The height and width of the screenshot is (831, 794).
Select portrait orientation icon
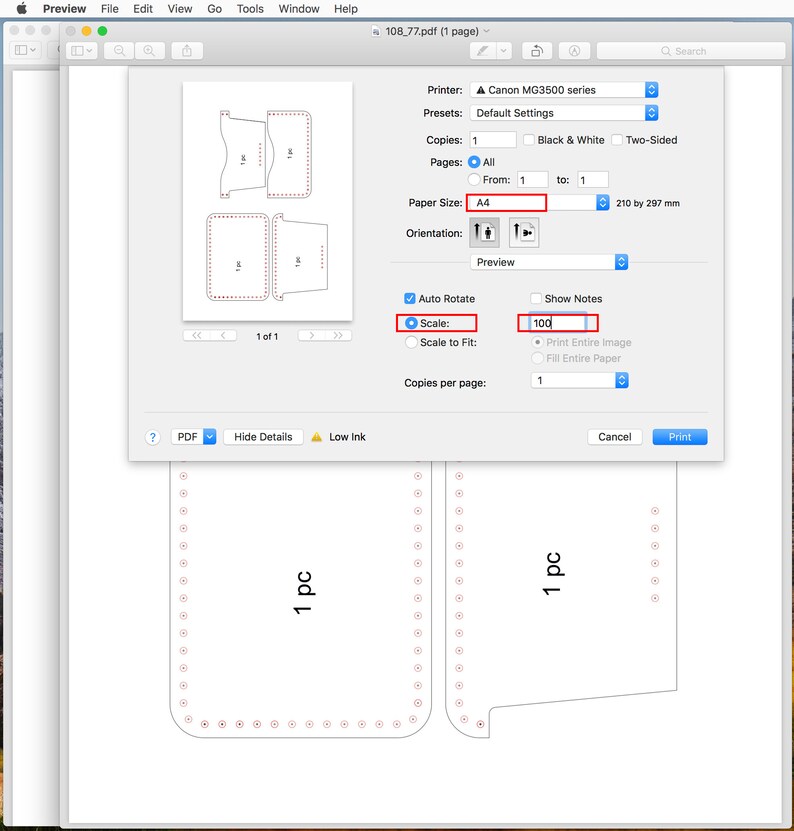pos(484,233)
